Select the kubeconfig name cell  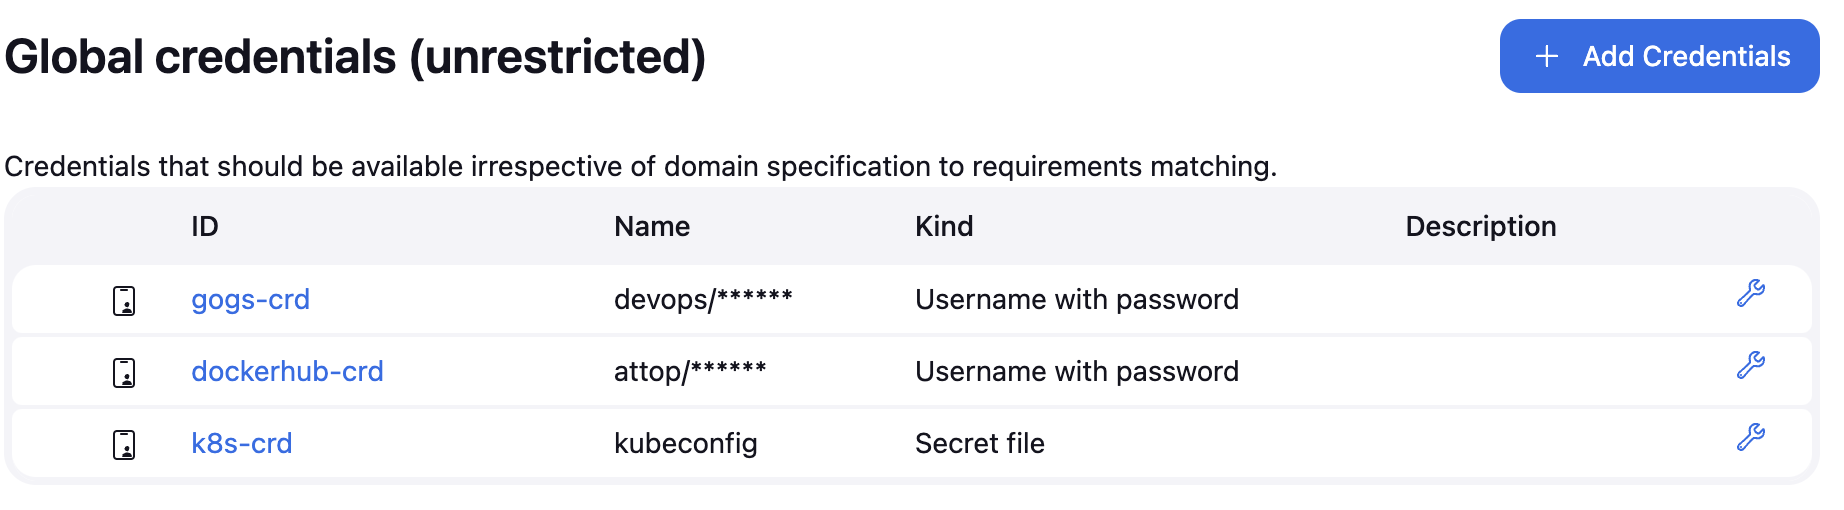pos(685,443)
